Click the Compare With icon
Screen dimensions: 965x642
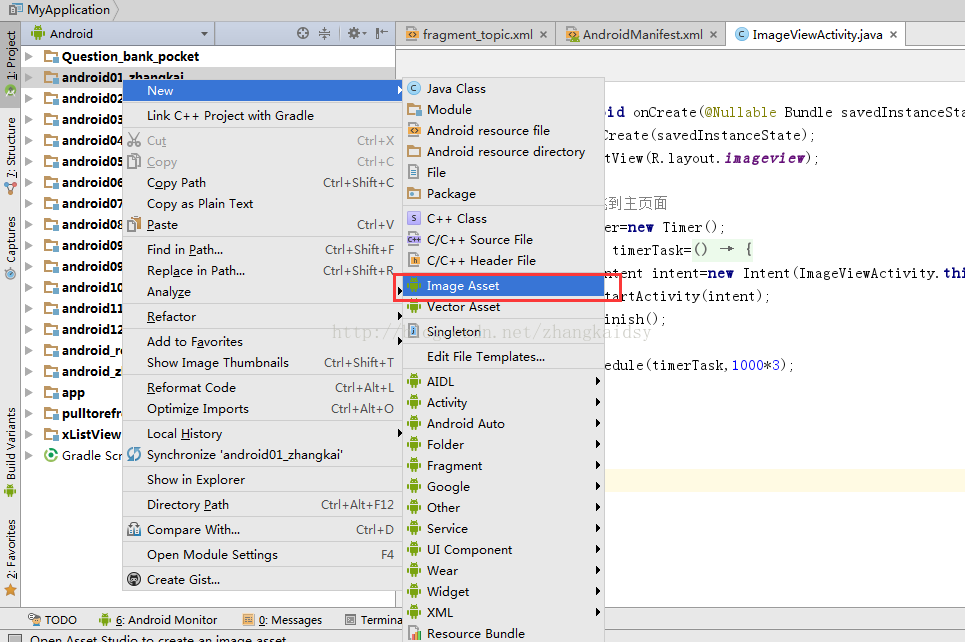tap(134, 529)
